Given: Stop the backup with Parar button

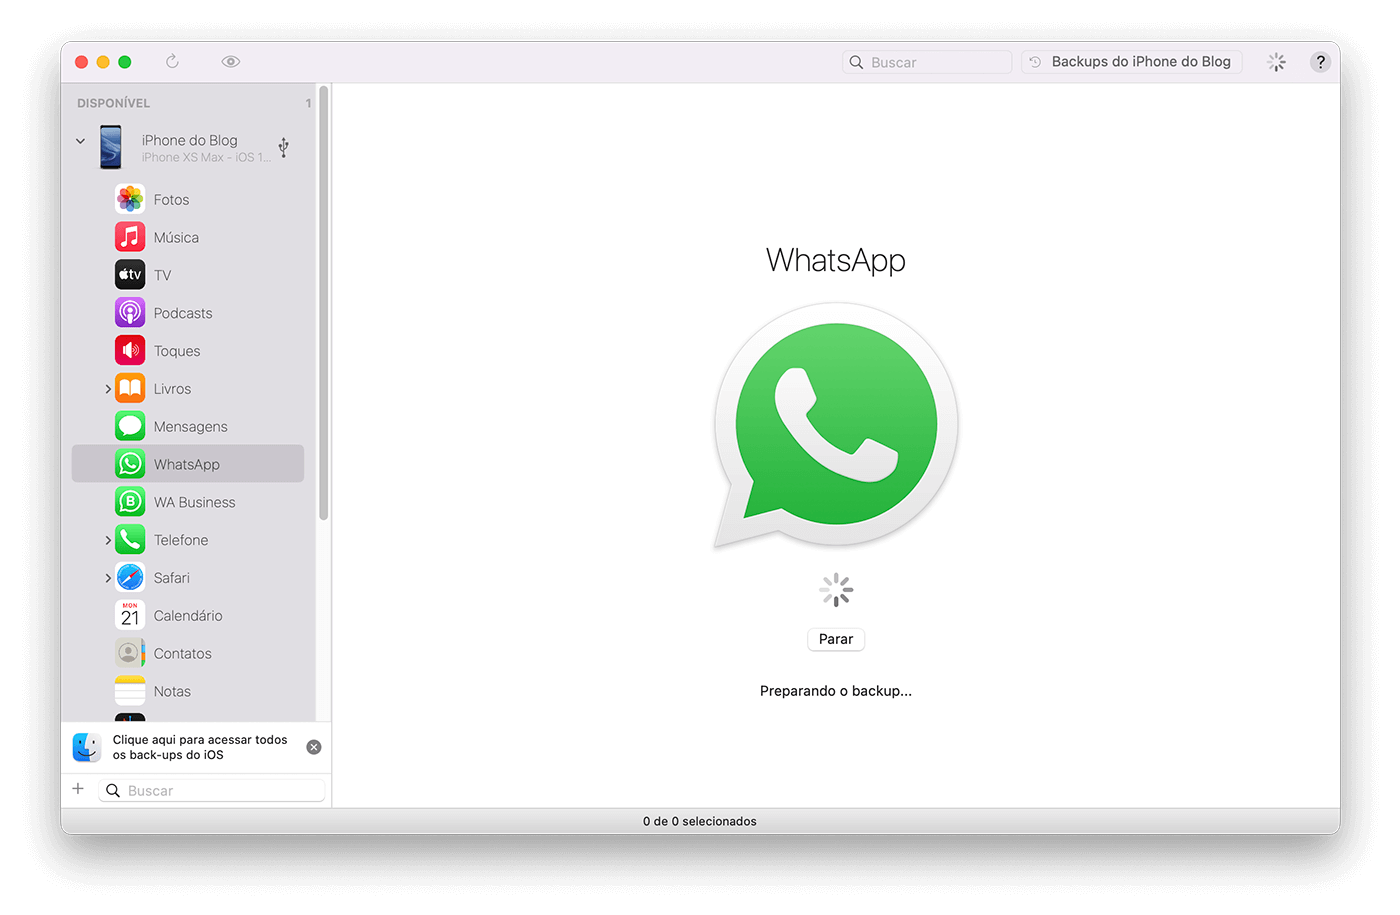Looking at the screenshot, I should point(836,639).
